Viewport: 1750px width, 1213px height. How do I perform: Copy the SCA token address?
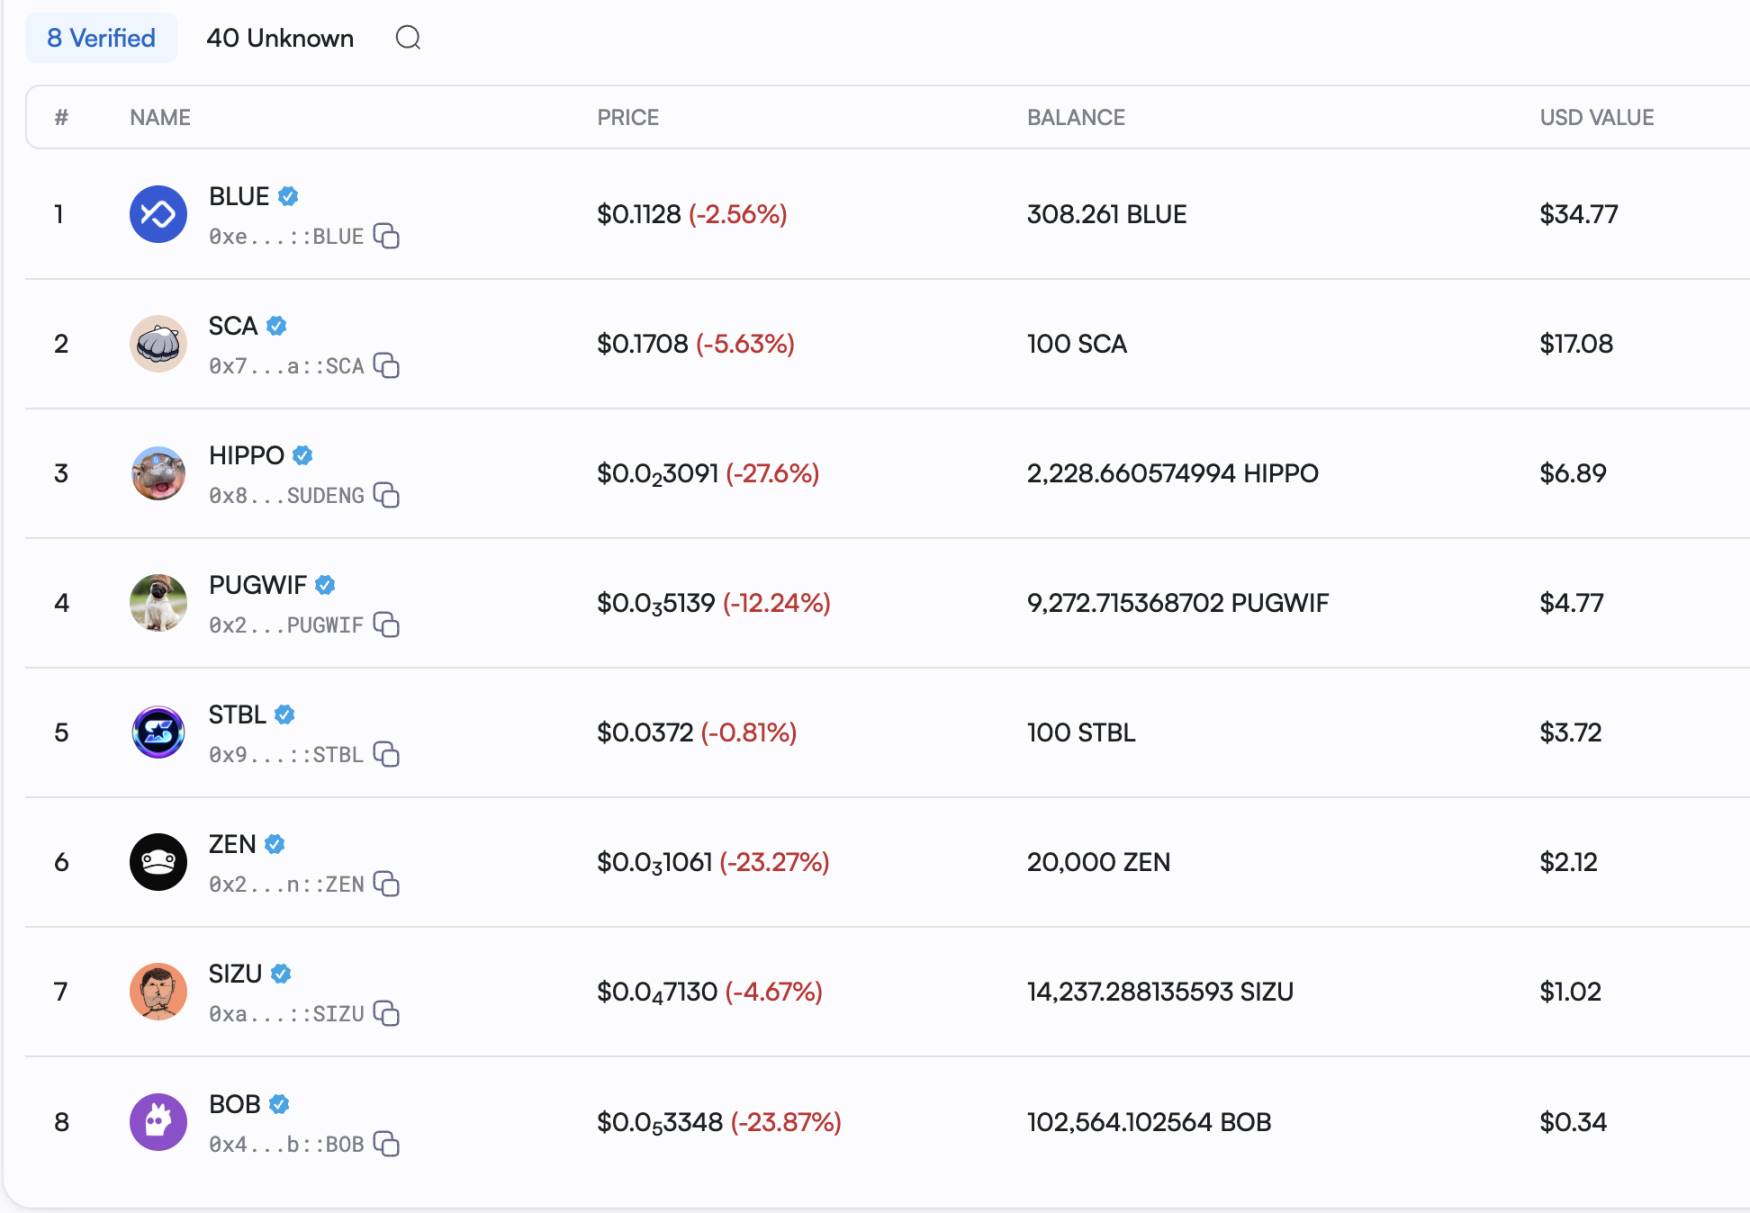pos(387,366)
